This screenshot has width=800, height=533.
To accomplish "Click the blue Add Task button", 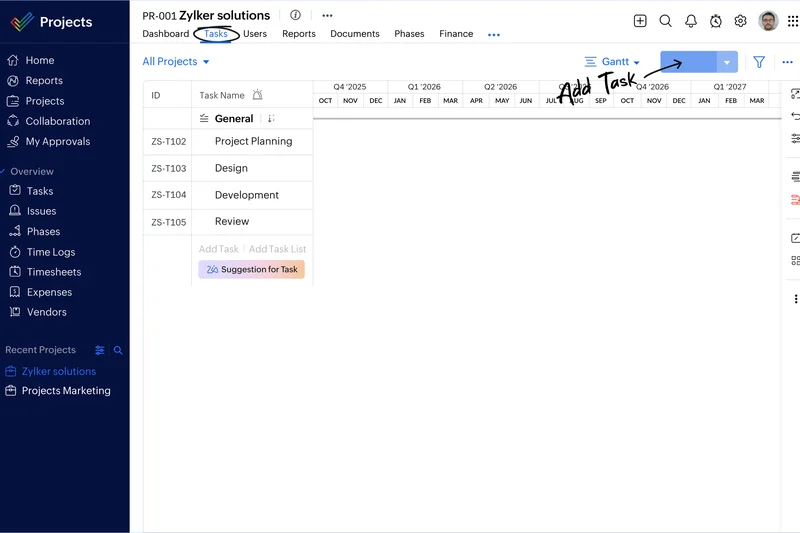I will point(688,62).
